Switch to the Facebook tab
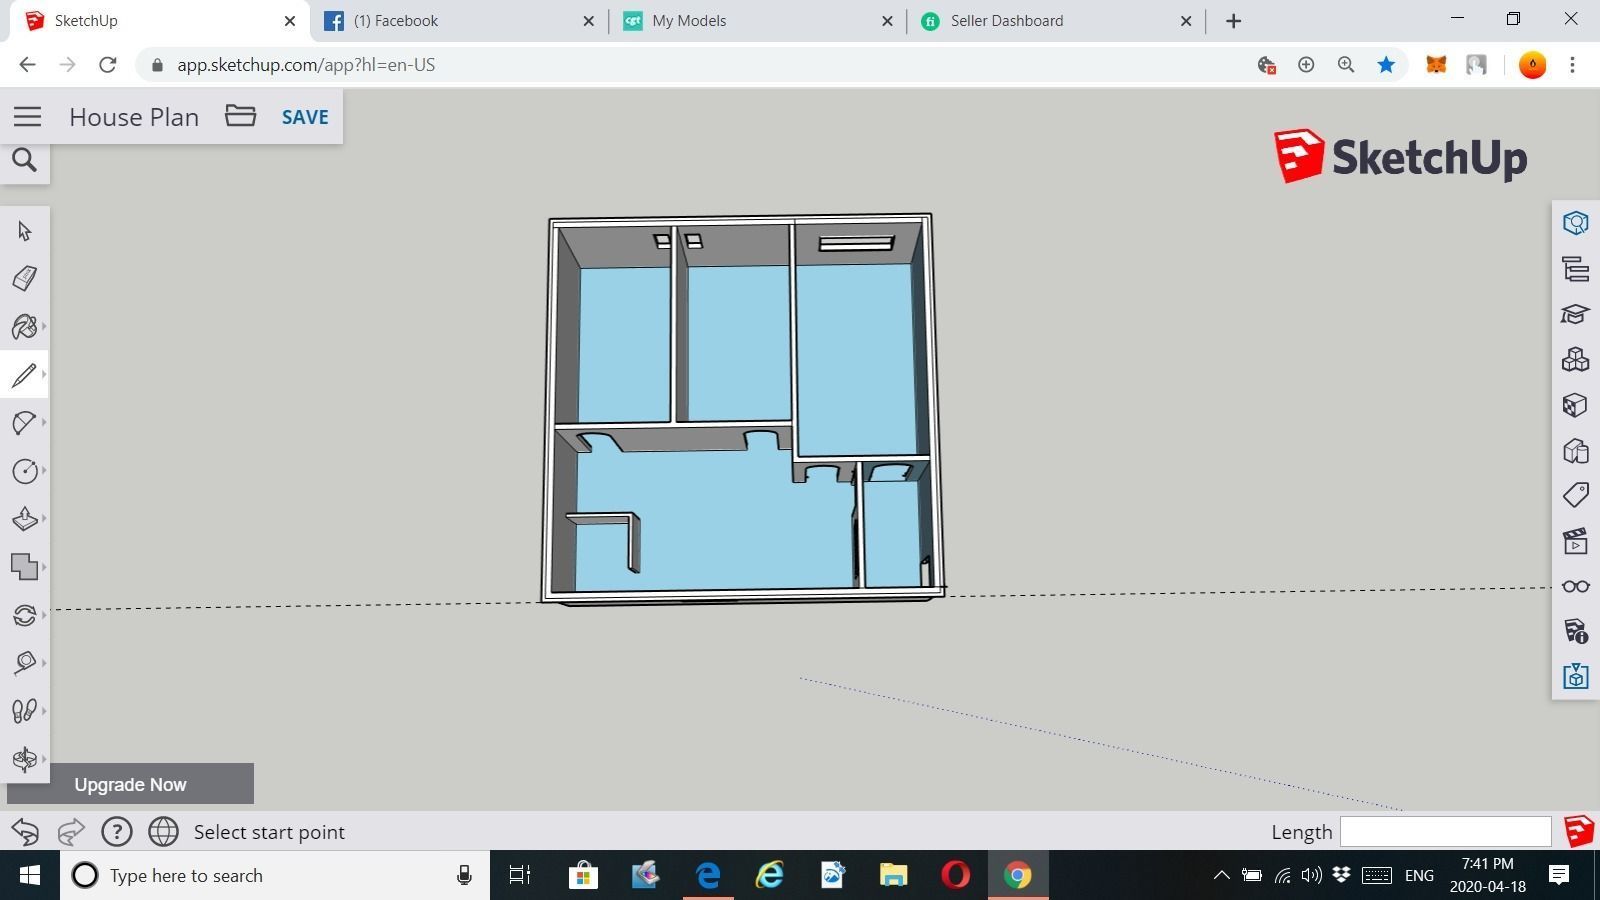This screenshot has width=1600, height=900. [459, 21]
